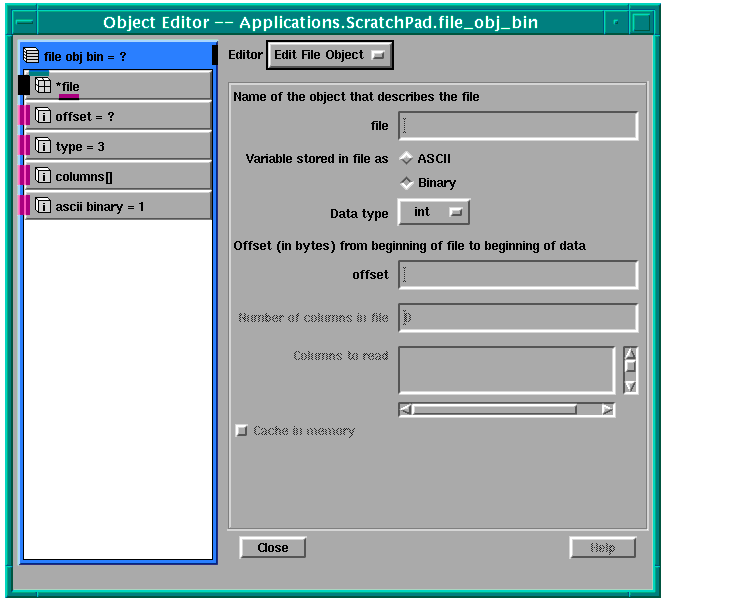Click the file obj bin stack icon
The image size is (752, 600).
pyautogui.click(x=32, y=56)
